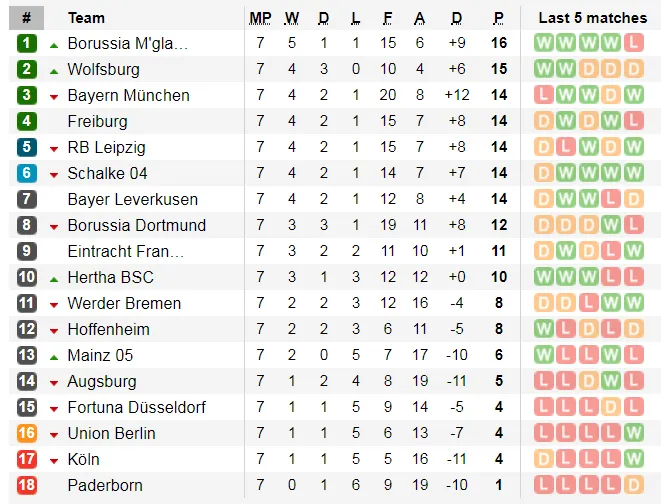The width and height of the screenshot is (661, 504).
Task: Click Bayern München's first last-match loss icon
Action: tap(544, 95)
